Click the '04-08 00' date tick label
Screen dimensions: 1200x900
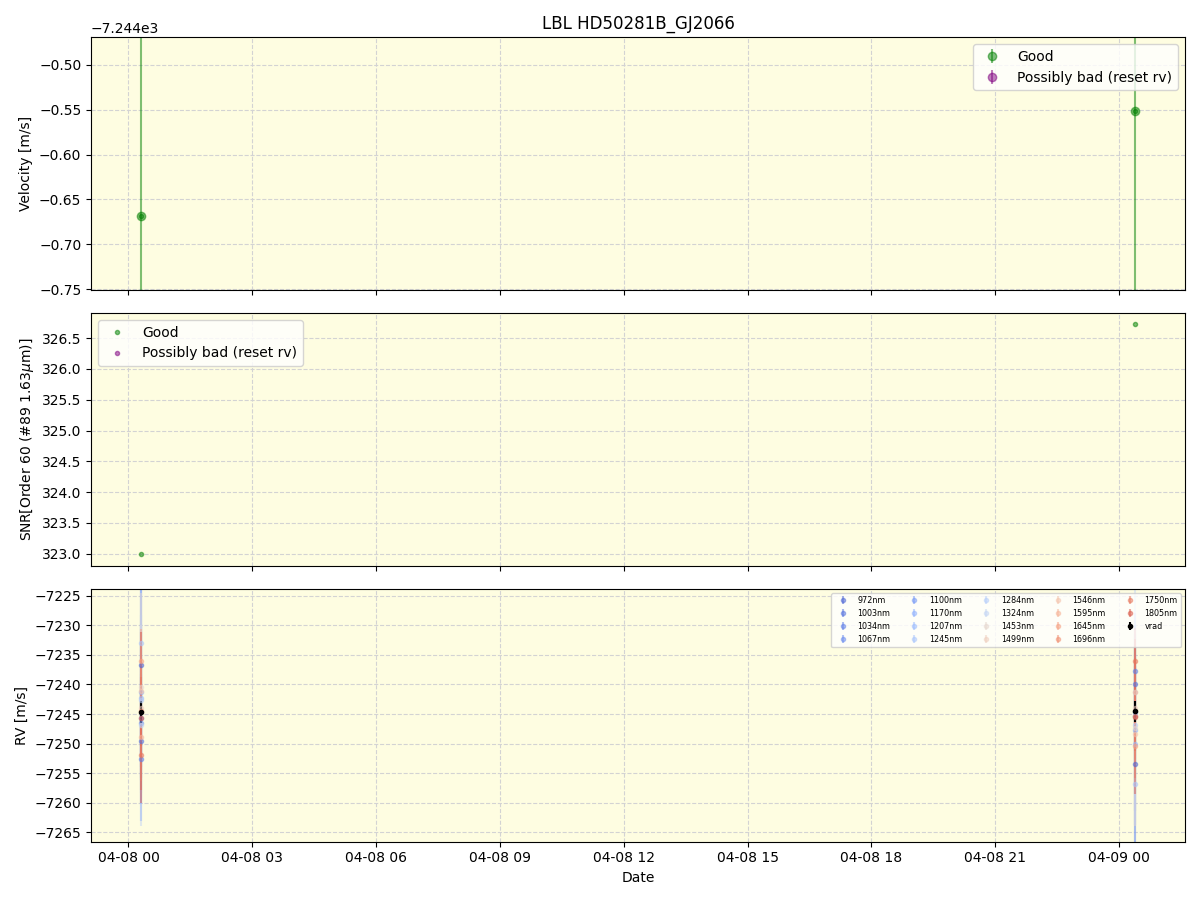tap(128, 857)
